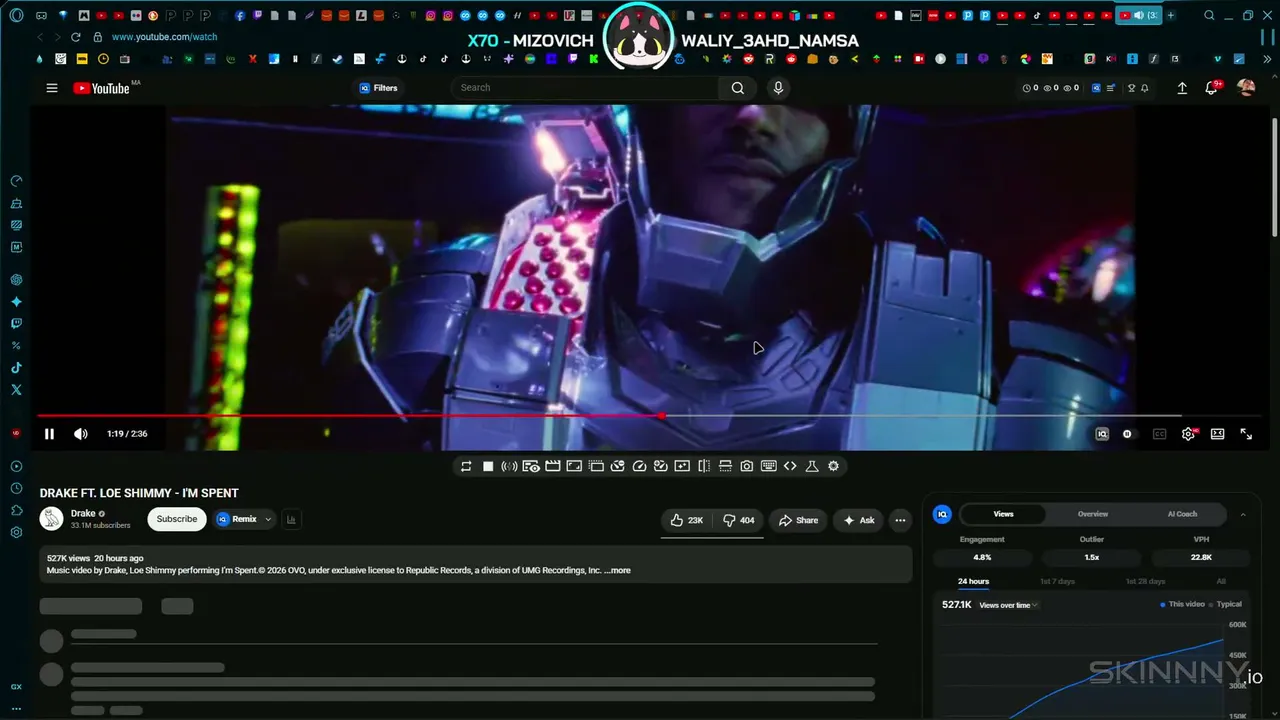Click the Share button
This screenshot has height=720, width=1280.
(x=798, y=520)
